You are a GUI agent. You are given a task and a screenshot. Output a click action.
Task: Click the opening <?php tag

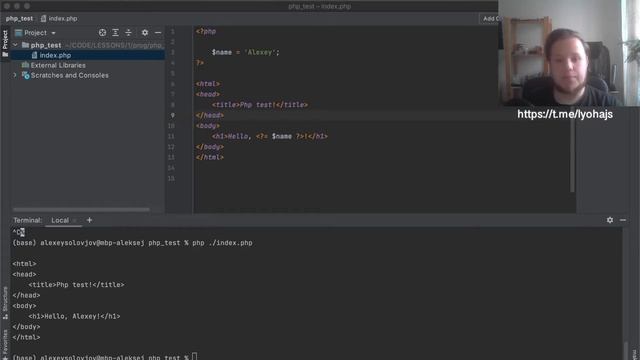pyautogui.click(x=206, y=31)
